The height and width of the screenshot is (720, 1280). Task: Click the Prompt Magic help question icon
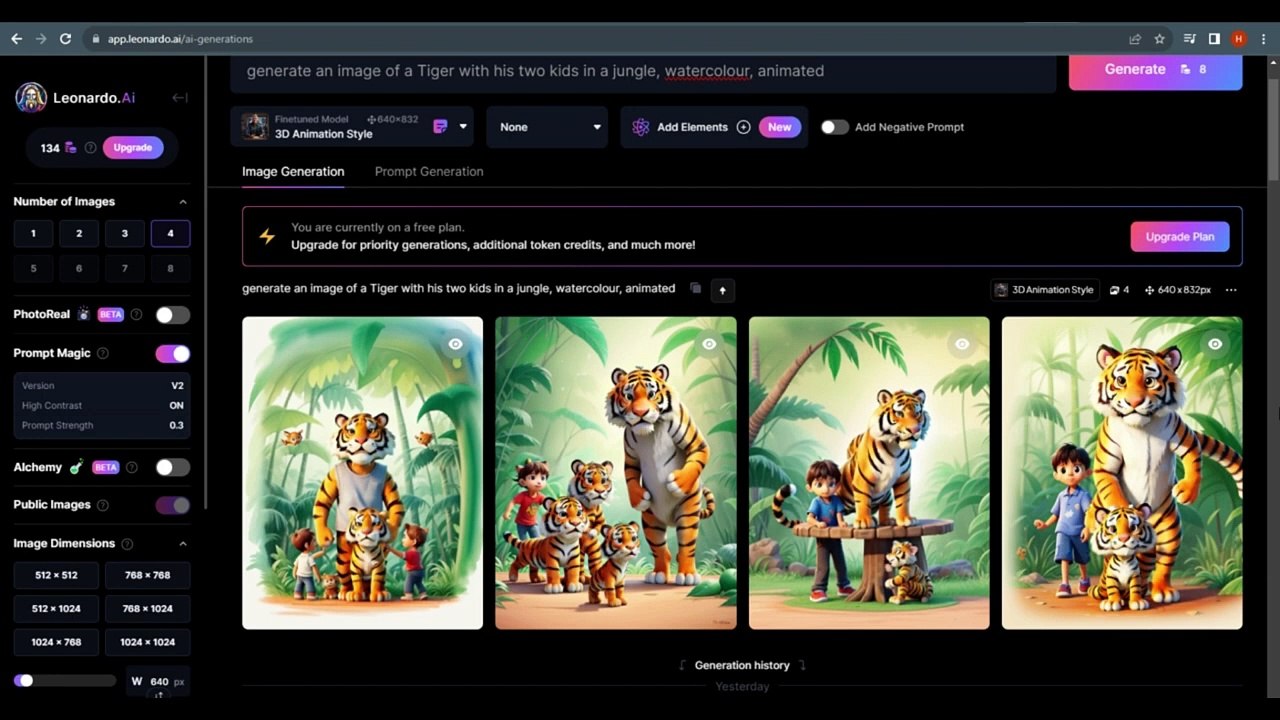(x=103, y=353)
